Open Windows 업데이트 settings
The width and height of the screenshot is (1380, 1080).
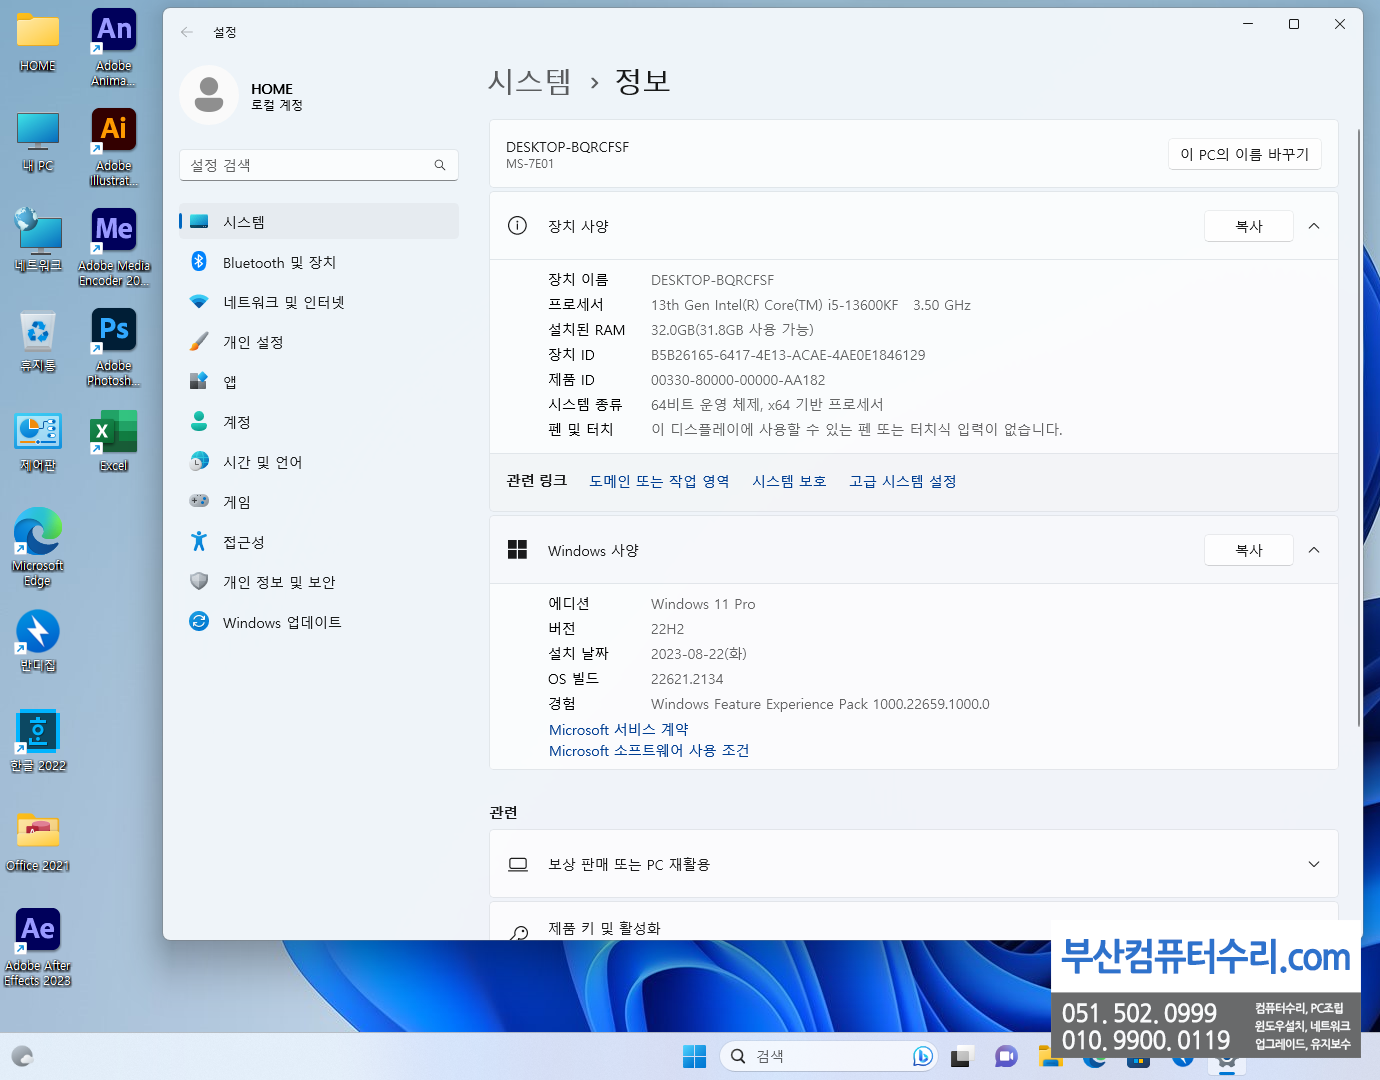(319, 622)
